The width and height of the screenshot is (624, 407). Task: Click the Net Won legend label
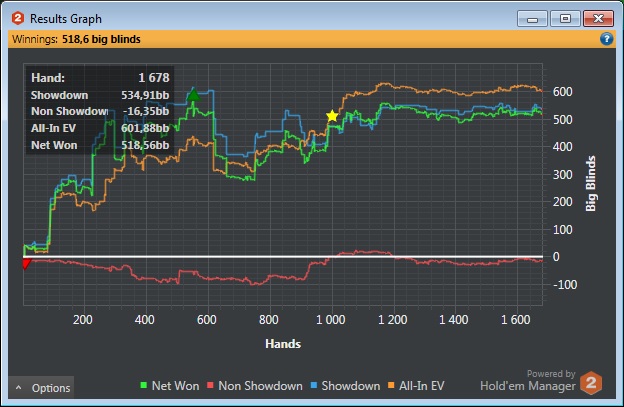pyautogui.click(x=175, y=386)
